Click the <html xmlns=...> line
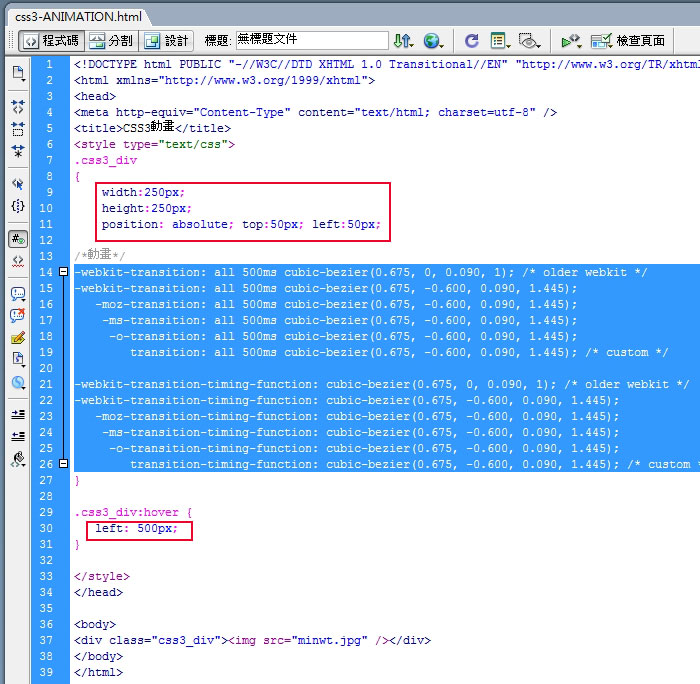The image size is (700, 684). point(225,80)
